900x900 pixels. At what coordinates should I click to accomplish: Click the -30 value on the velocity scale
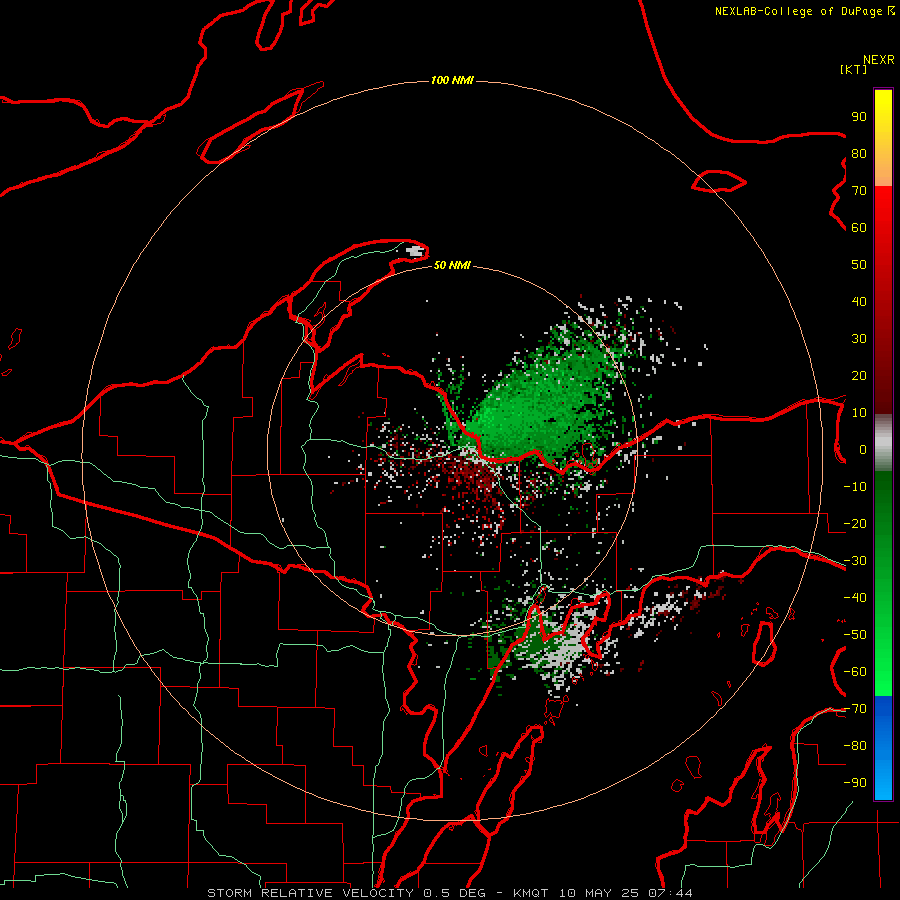pyautogui.click(x=855, y=561)
